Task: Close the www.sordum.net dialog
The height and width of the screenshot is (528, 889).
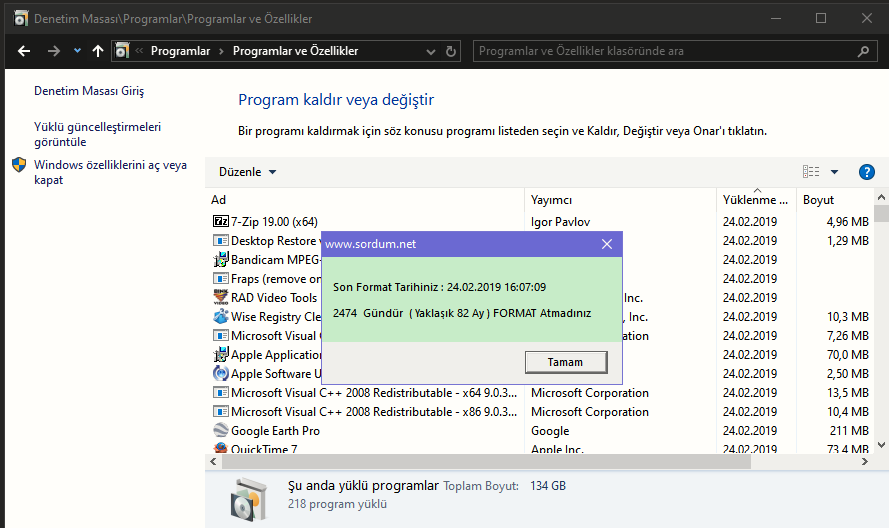Action: [607, 244]
